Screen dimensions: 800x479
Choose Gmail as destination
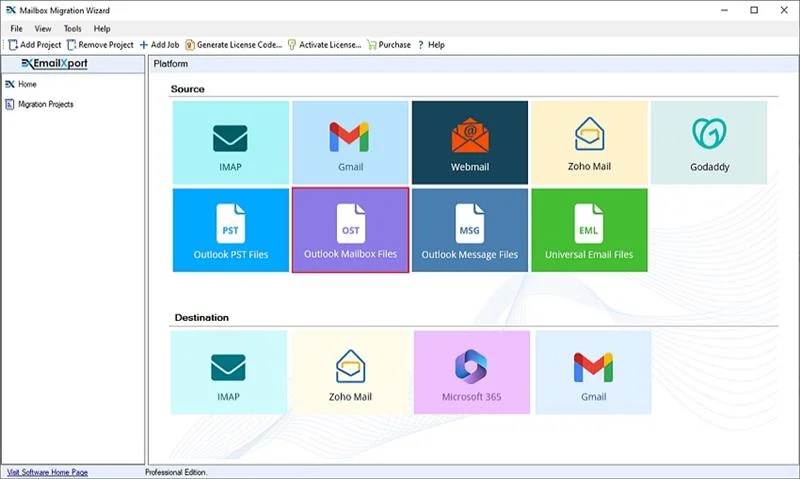[593, 372]
